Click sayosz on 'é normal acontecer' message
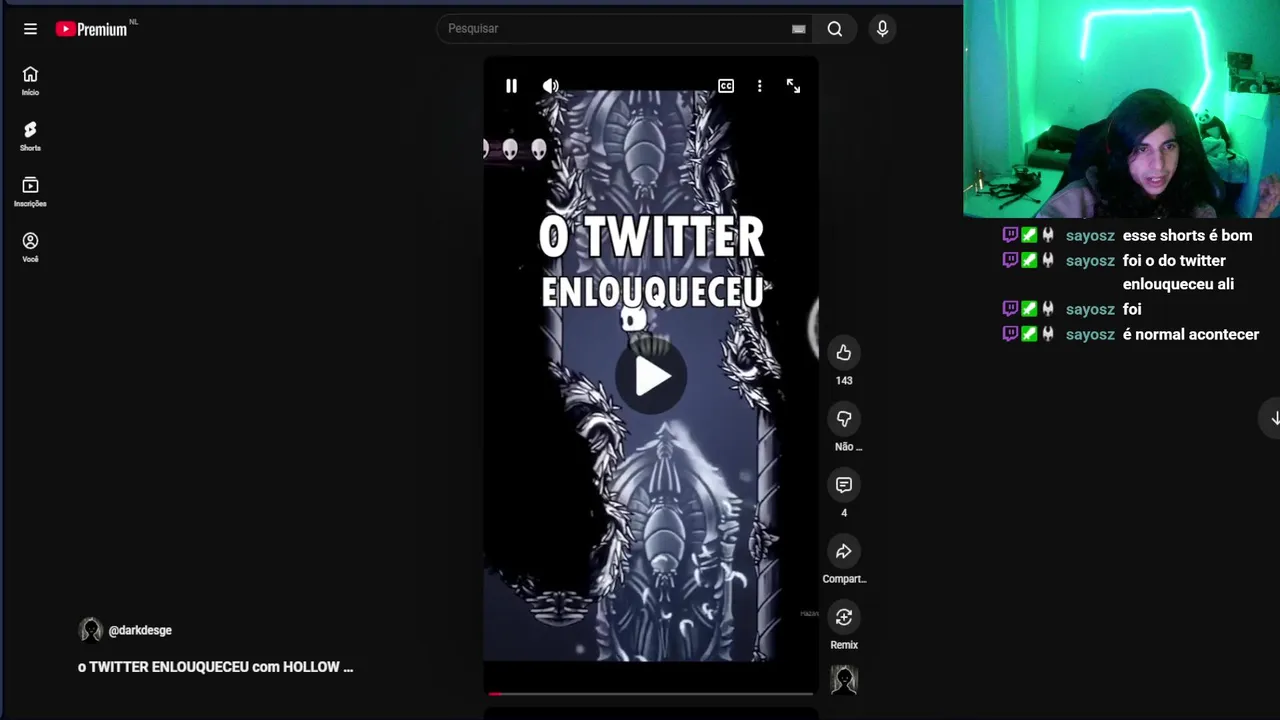The height and width of the screenshot is (720, 1280). 1090,335
